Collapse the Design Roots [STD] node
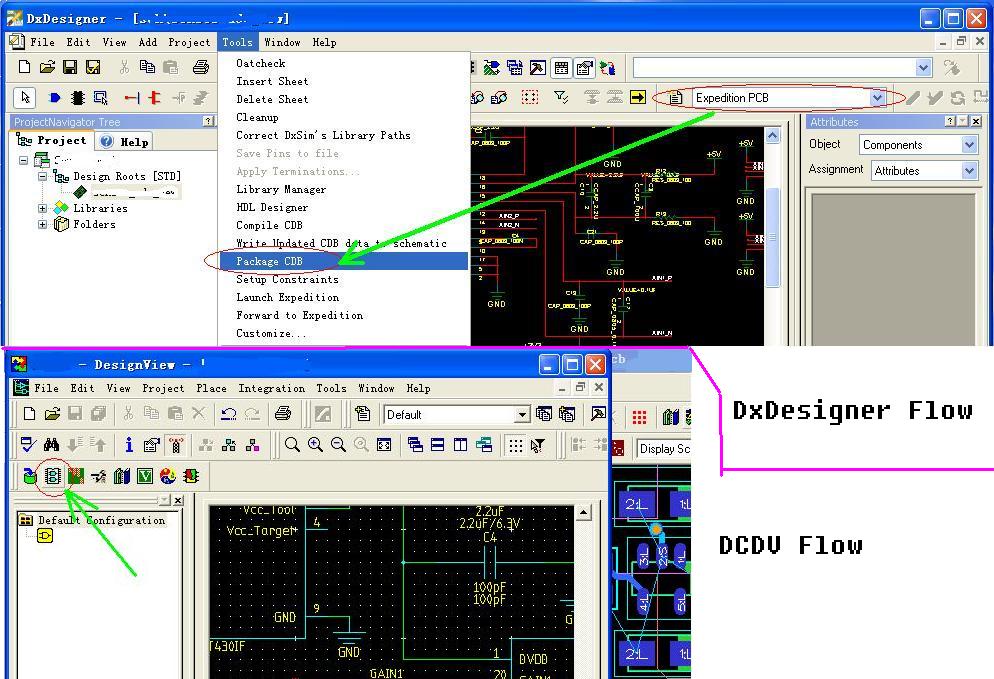 click(42, 176)
